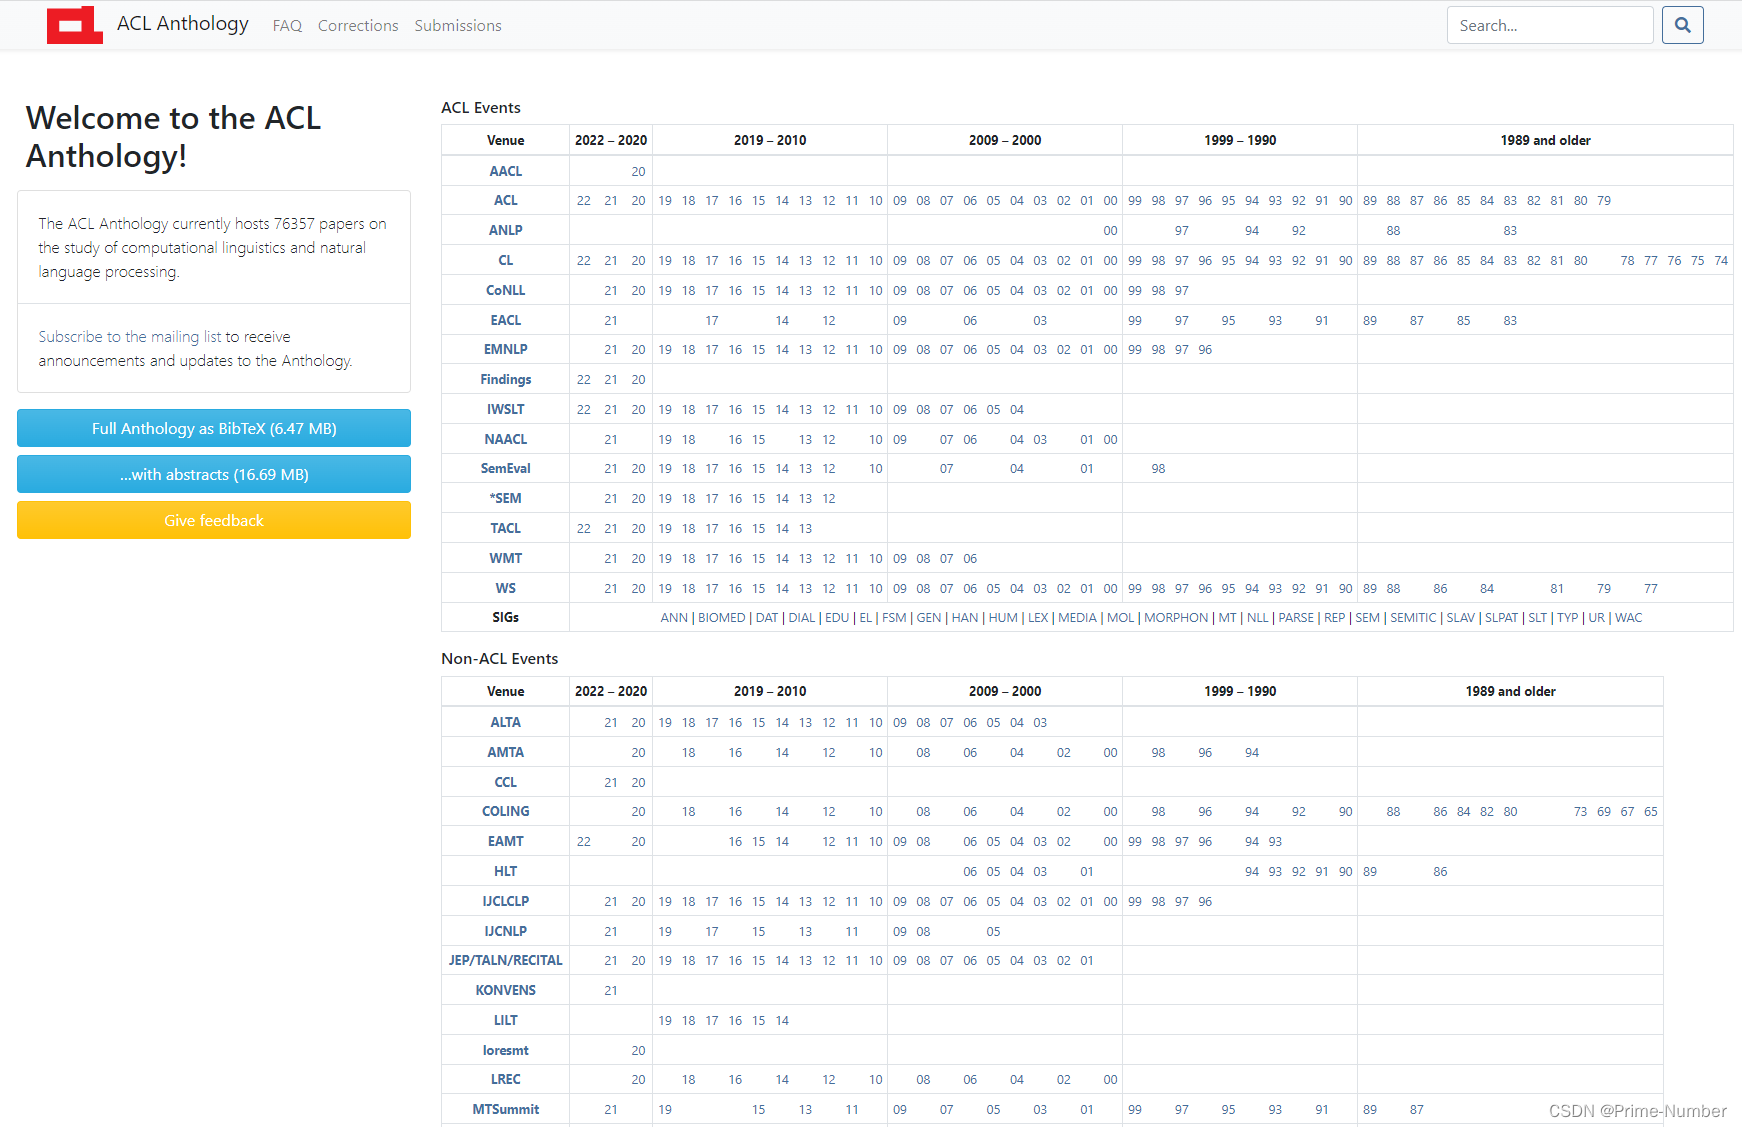Open the CL venue link
1742x1127 pixels.
506,260
